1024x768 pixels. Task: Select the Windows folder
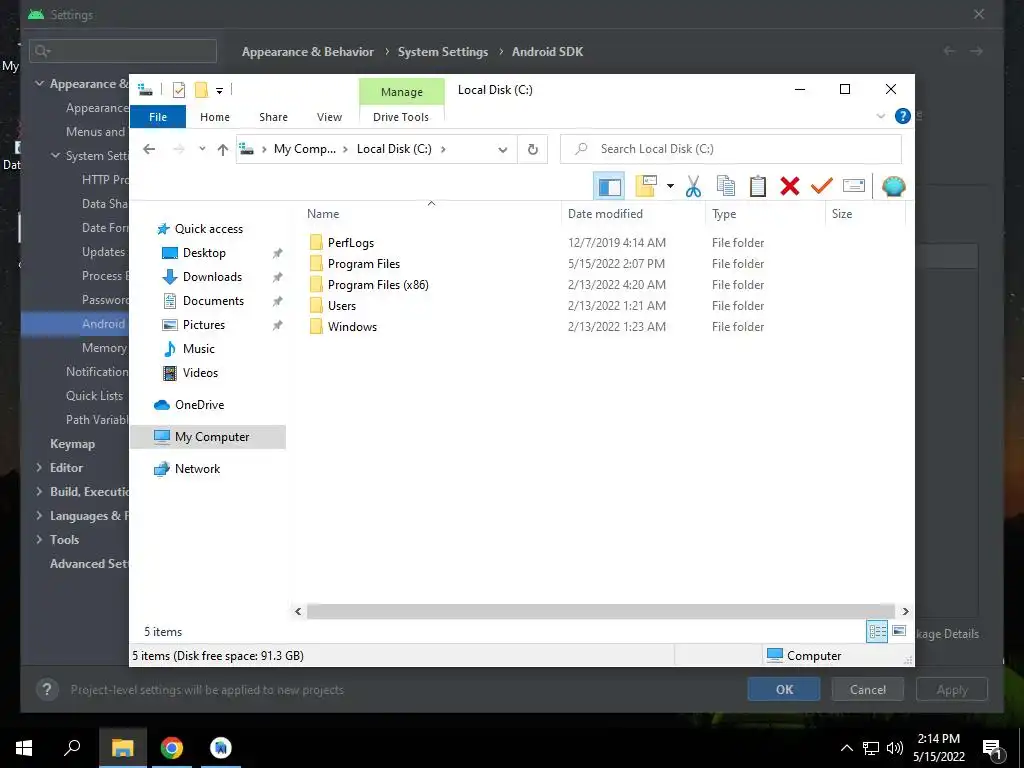pos(352,327)
